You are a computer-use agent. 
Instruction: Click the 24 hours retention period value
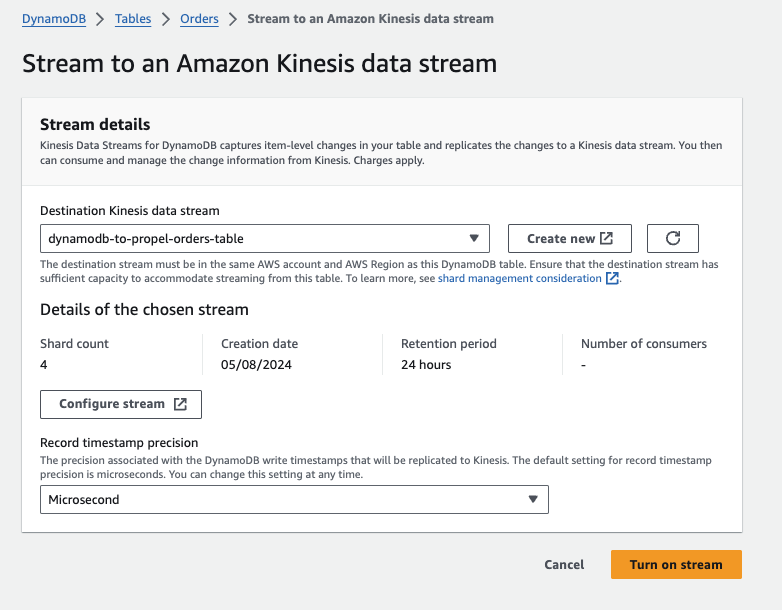pyautogui.click(x=426, y=365)
